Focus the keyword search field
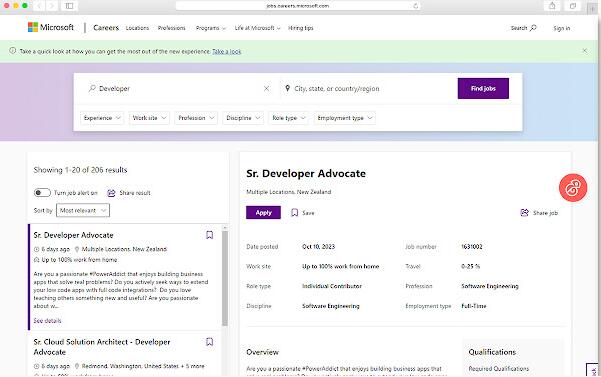The height and width of the screenshot is (377, 601). pos(179,89)
